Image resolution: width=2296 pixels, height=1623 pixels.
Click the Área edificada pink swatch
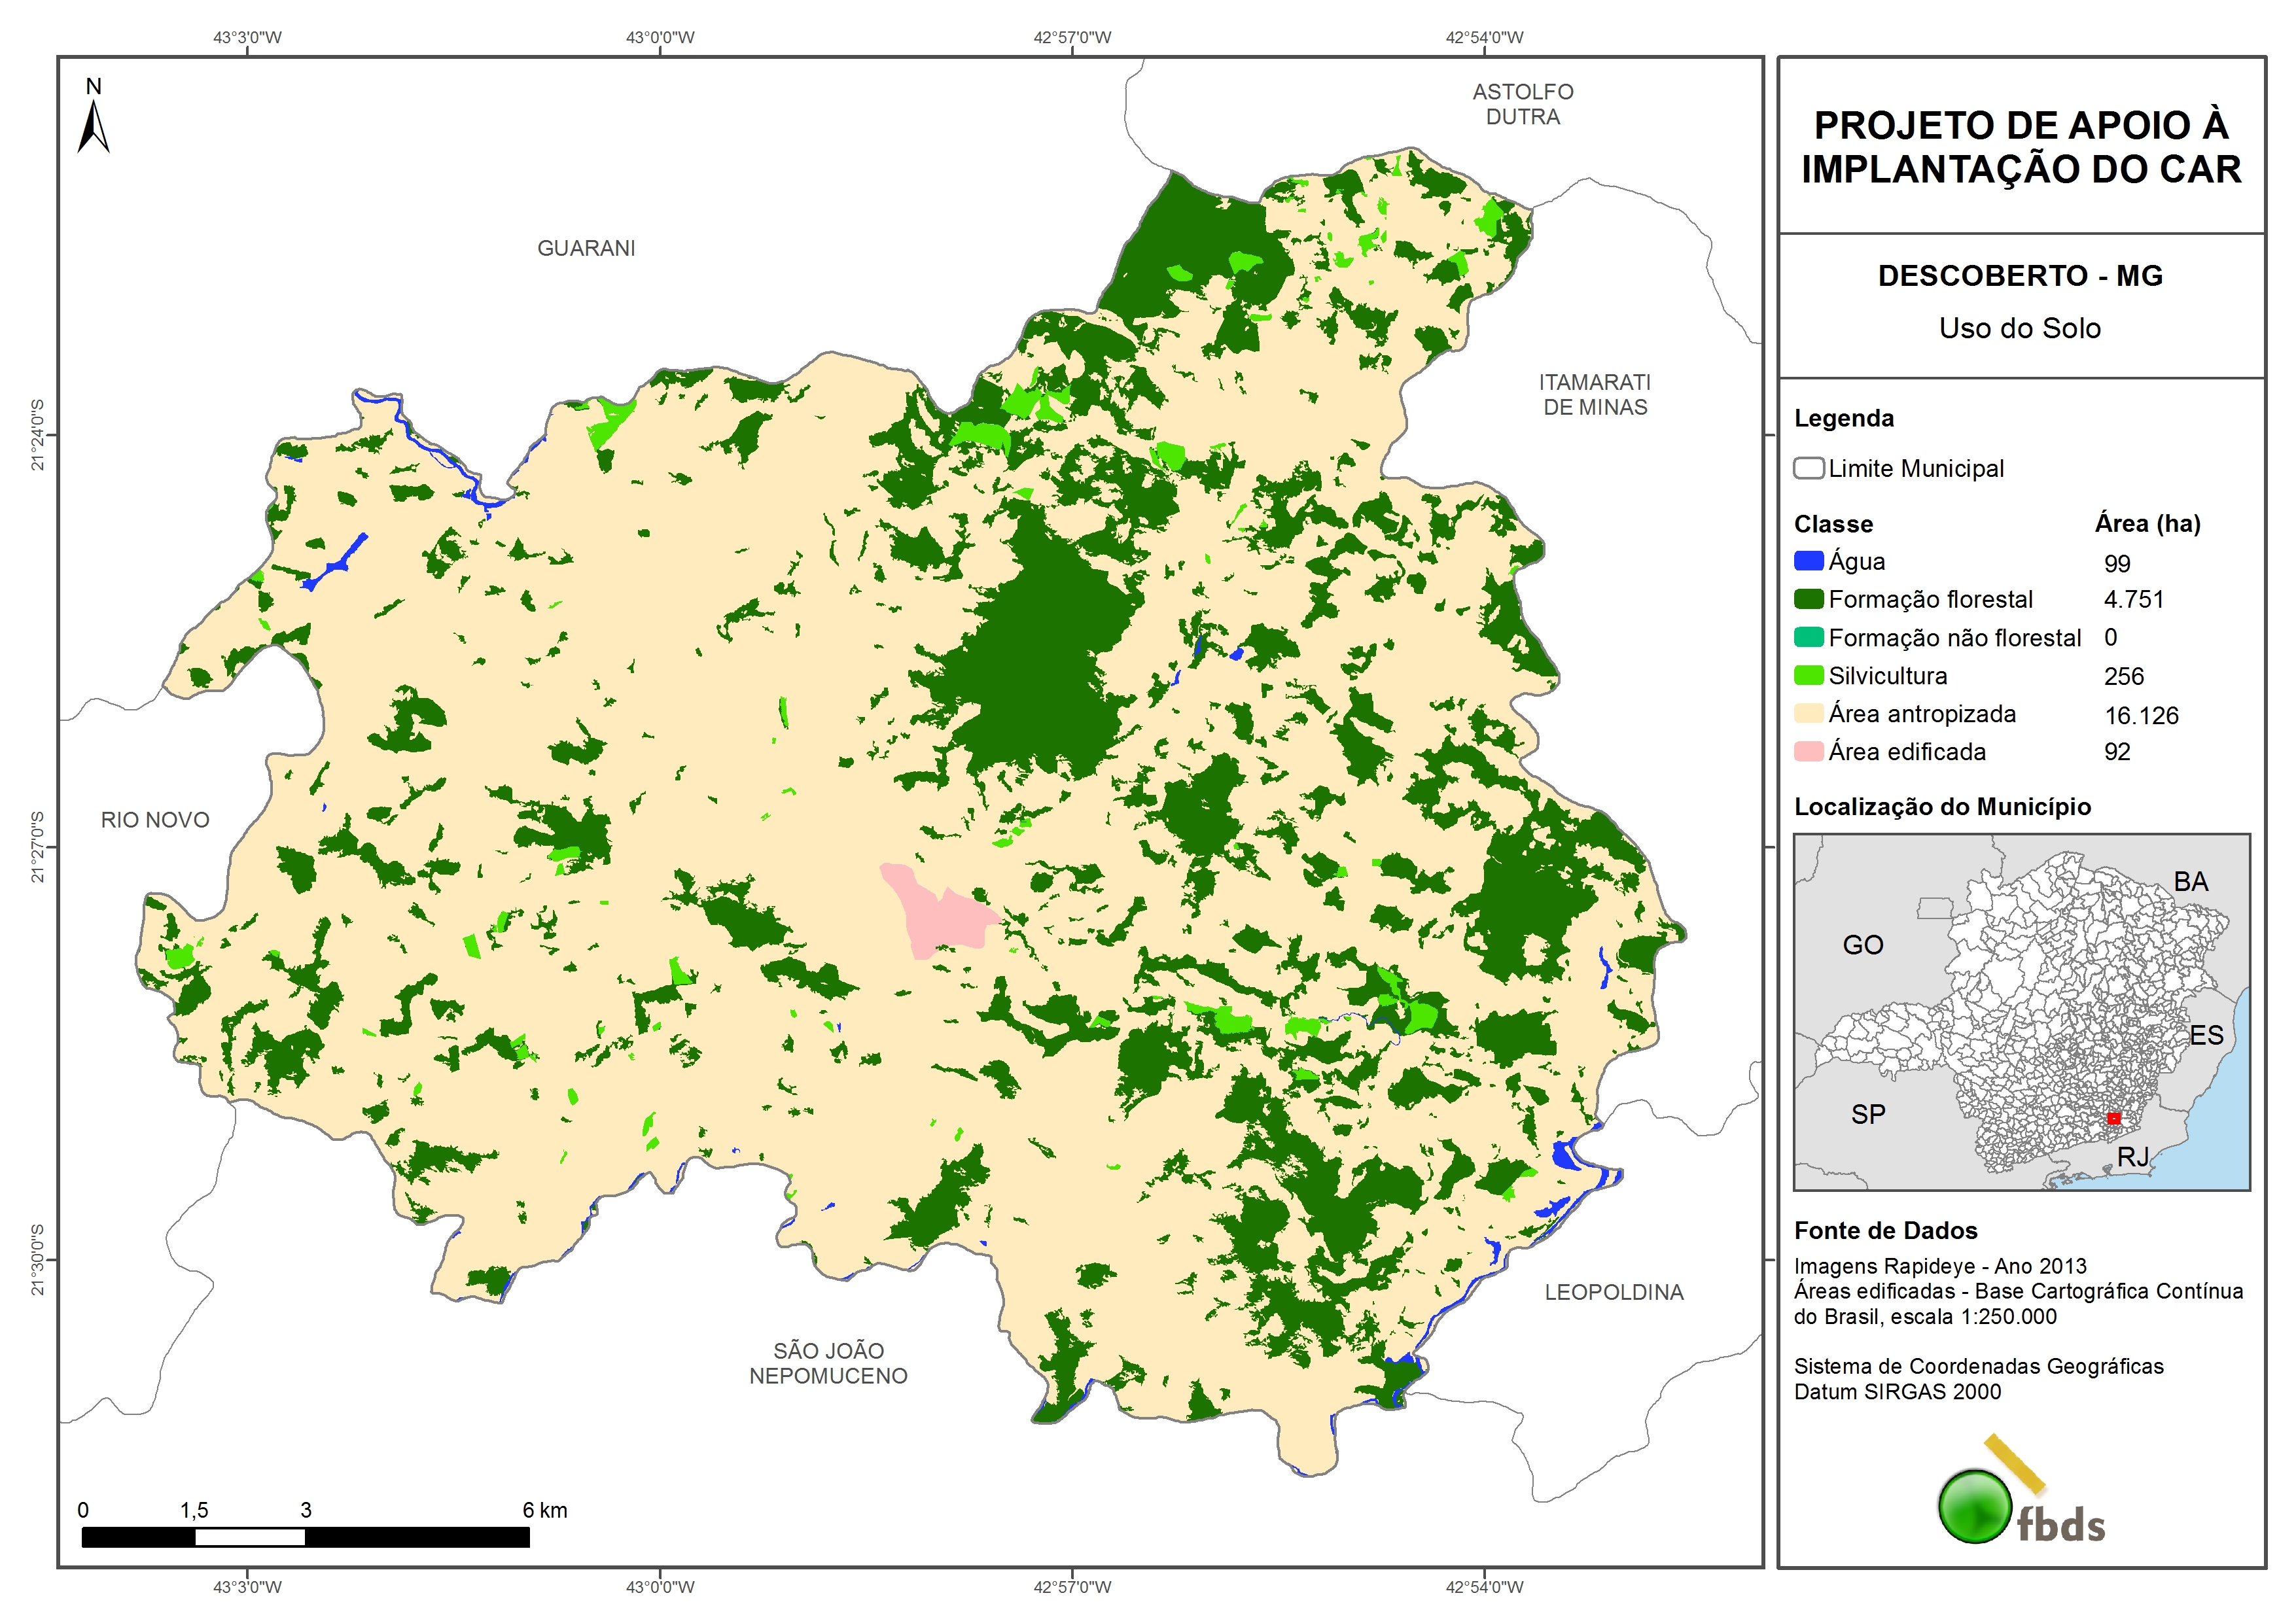point(1808,751)
